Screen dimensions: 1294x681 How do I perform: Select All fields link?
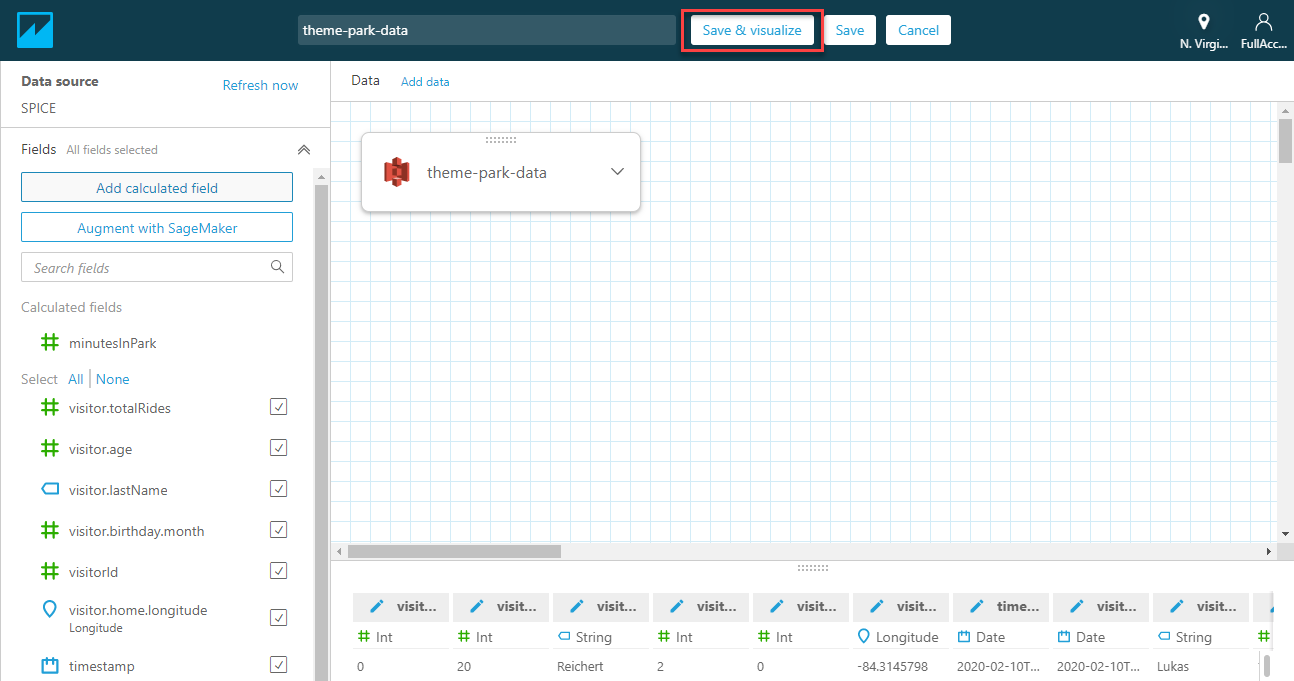tap(76, 379)
